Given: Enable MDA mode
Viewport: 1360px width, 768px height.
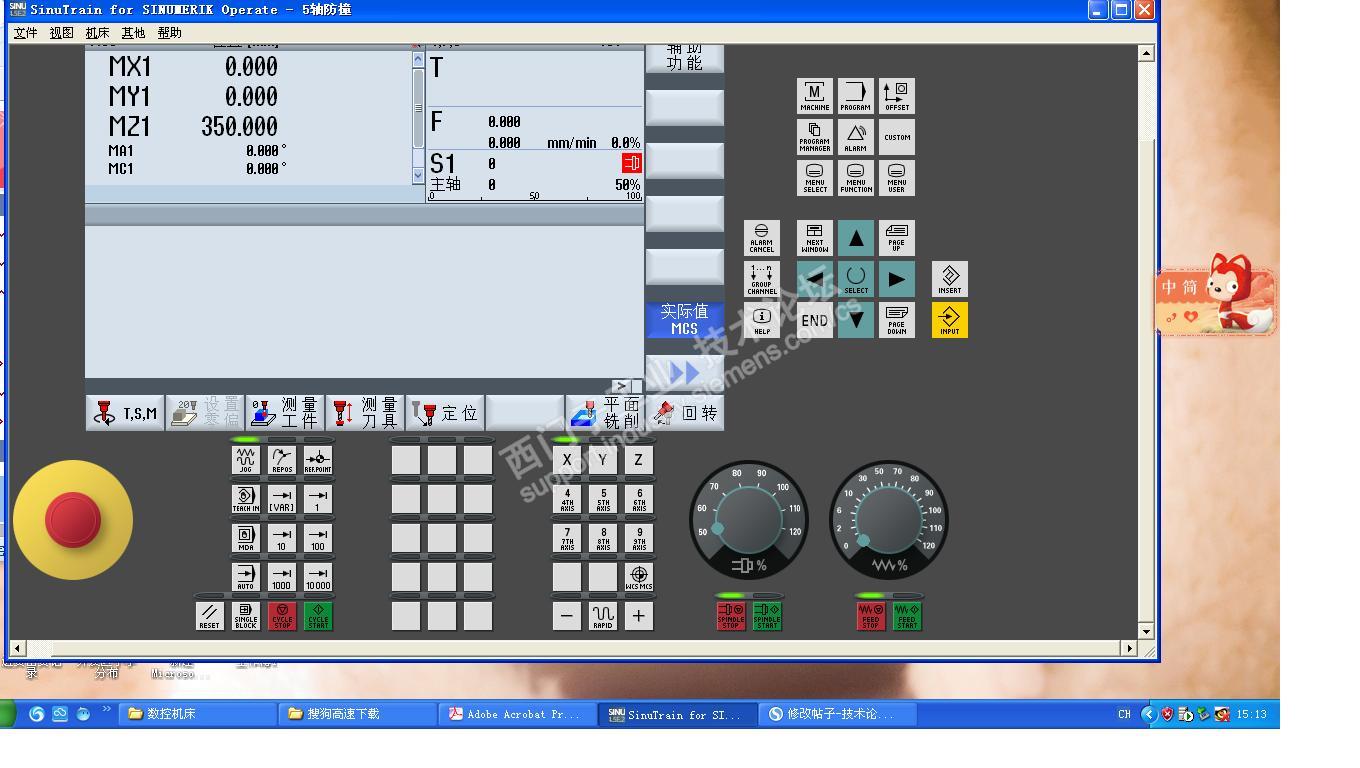Looking at the screenshot, I should click(246, 538).
